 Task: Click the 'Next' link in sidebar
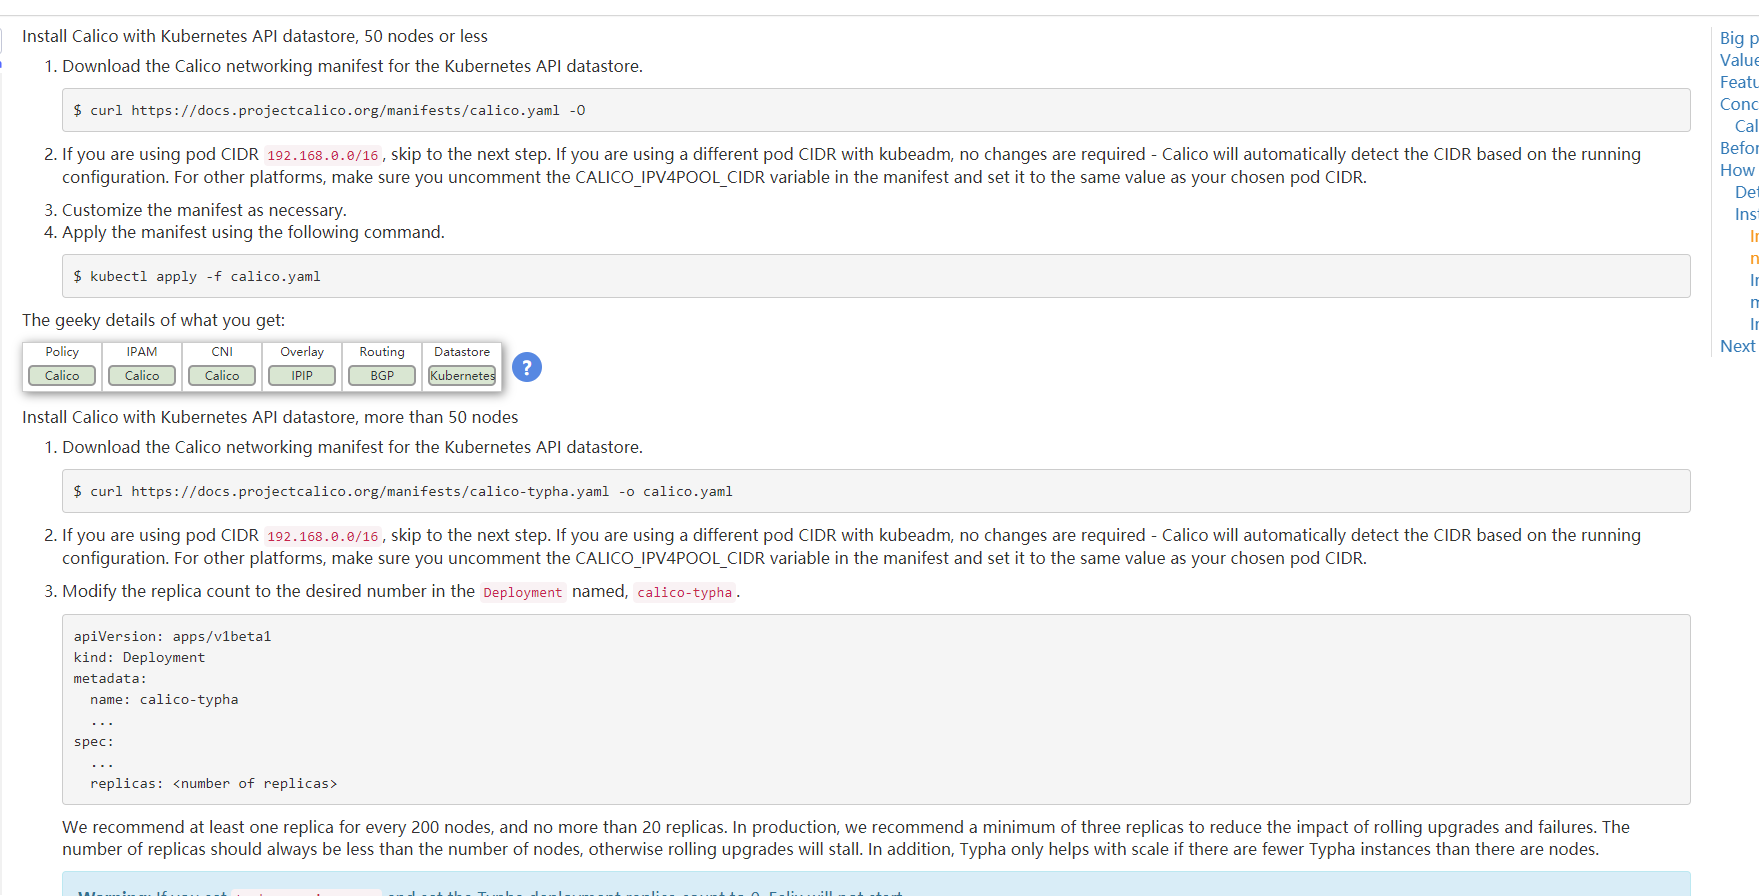pyautogui.click(x=1737, y=346)
